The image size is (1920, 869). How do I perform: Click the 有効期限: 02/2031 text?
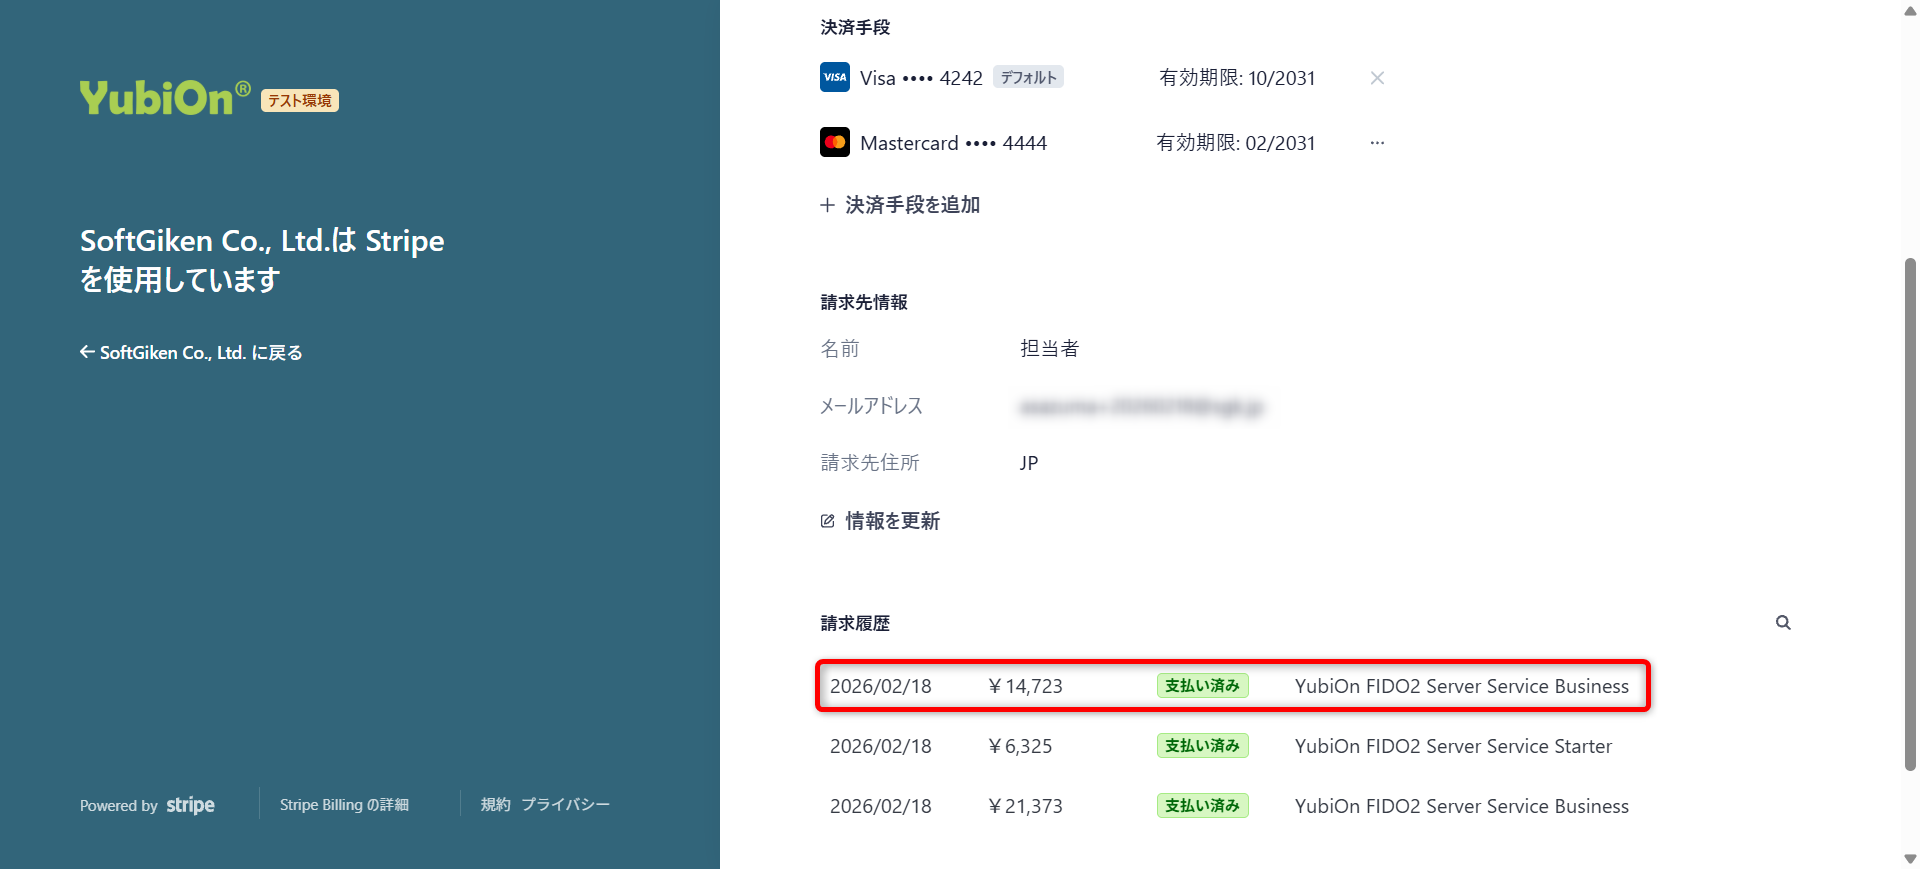tap(1236, 143)
